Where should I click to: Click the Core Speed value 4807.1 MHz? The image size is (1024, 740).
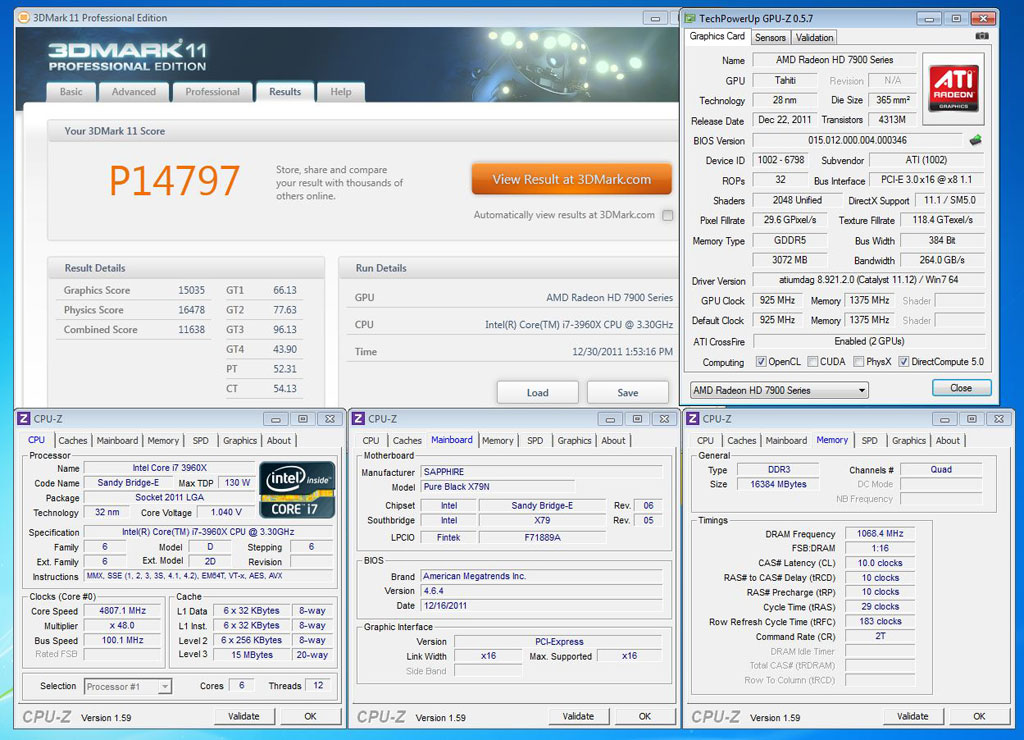(x=122, y=611)
